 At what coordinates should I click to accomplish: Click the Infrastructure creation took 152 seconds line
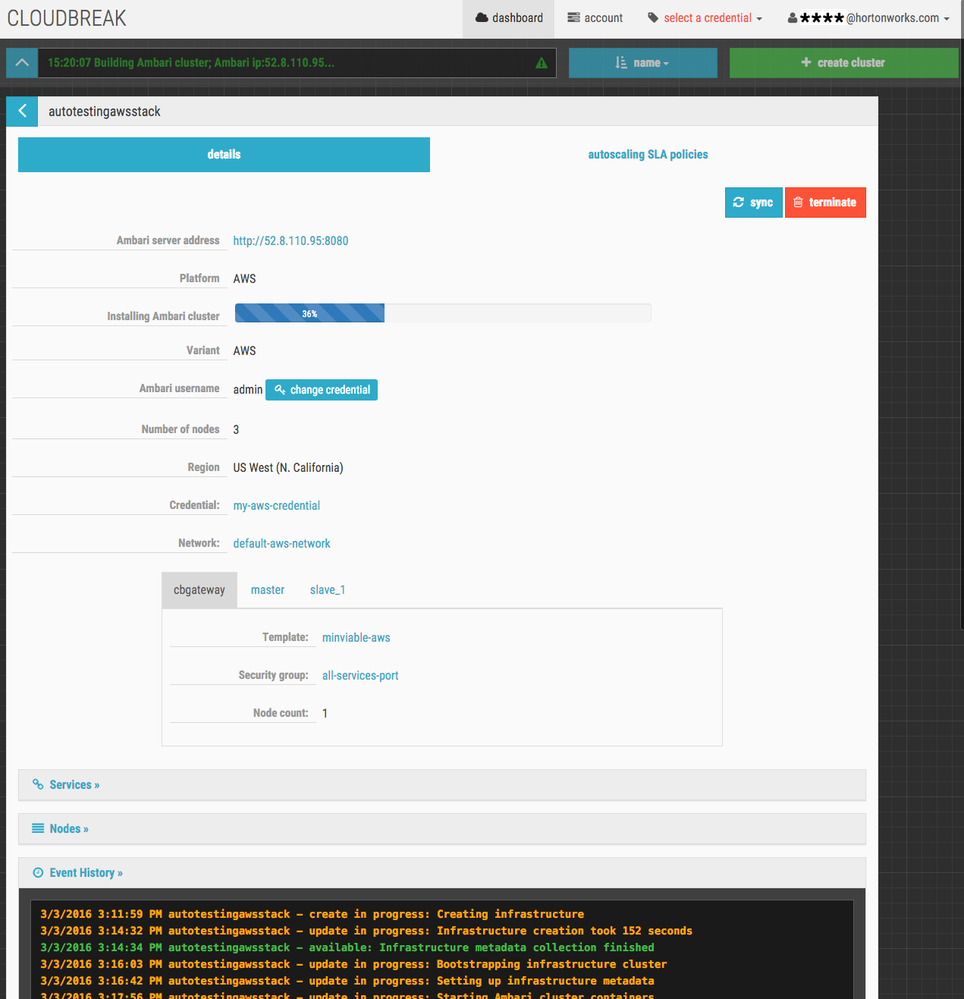pos(366,931)
